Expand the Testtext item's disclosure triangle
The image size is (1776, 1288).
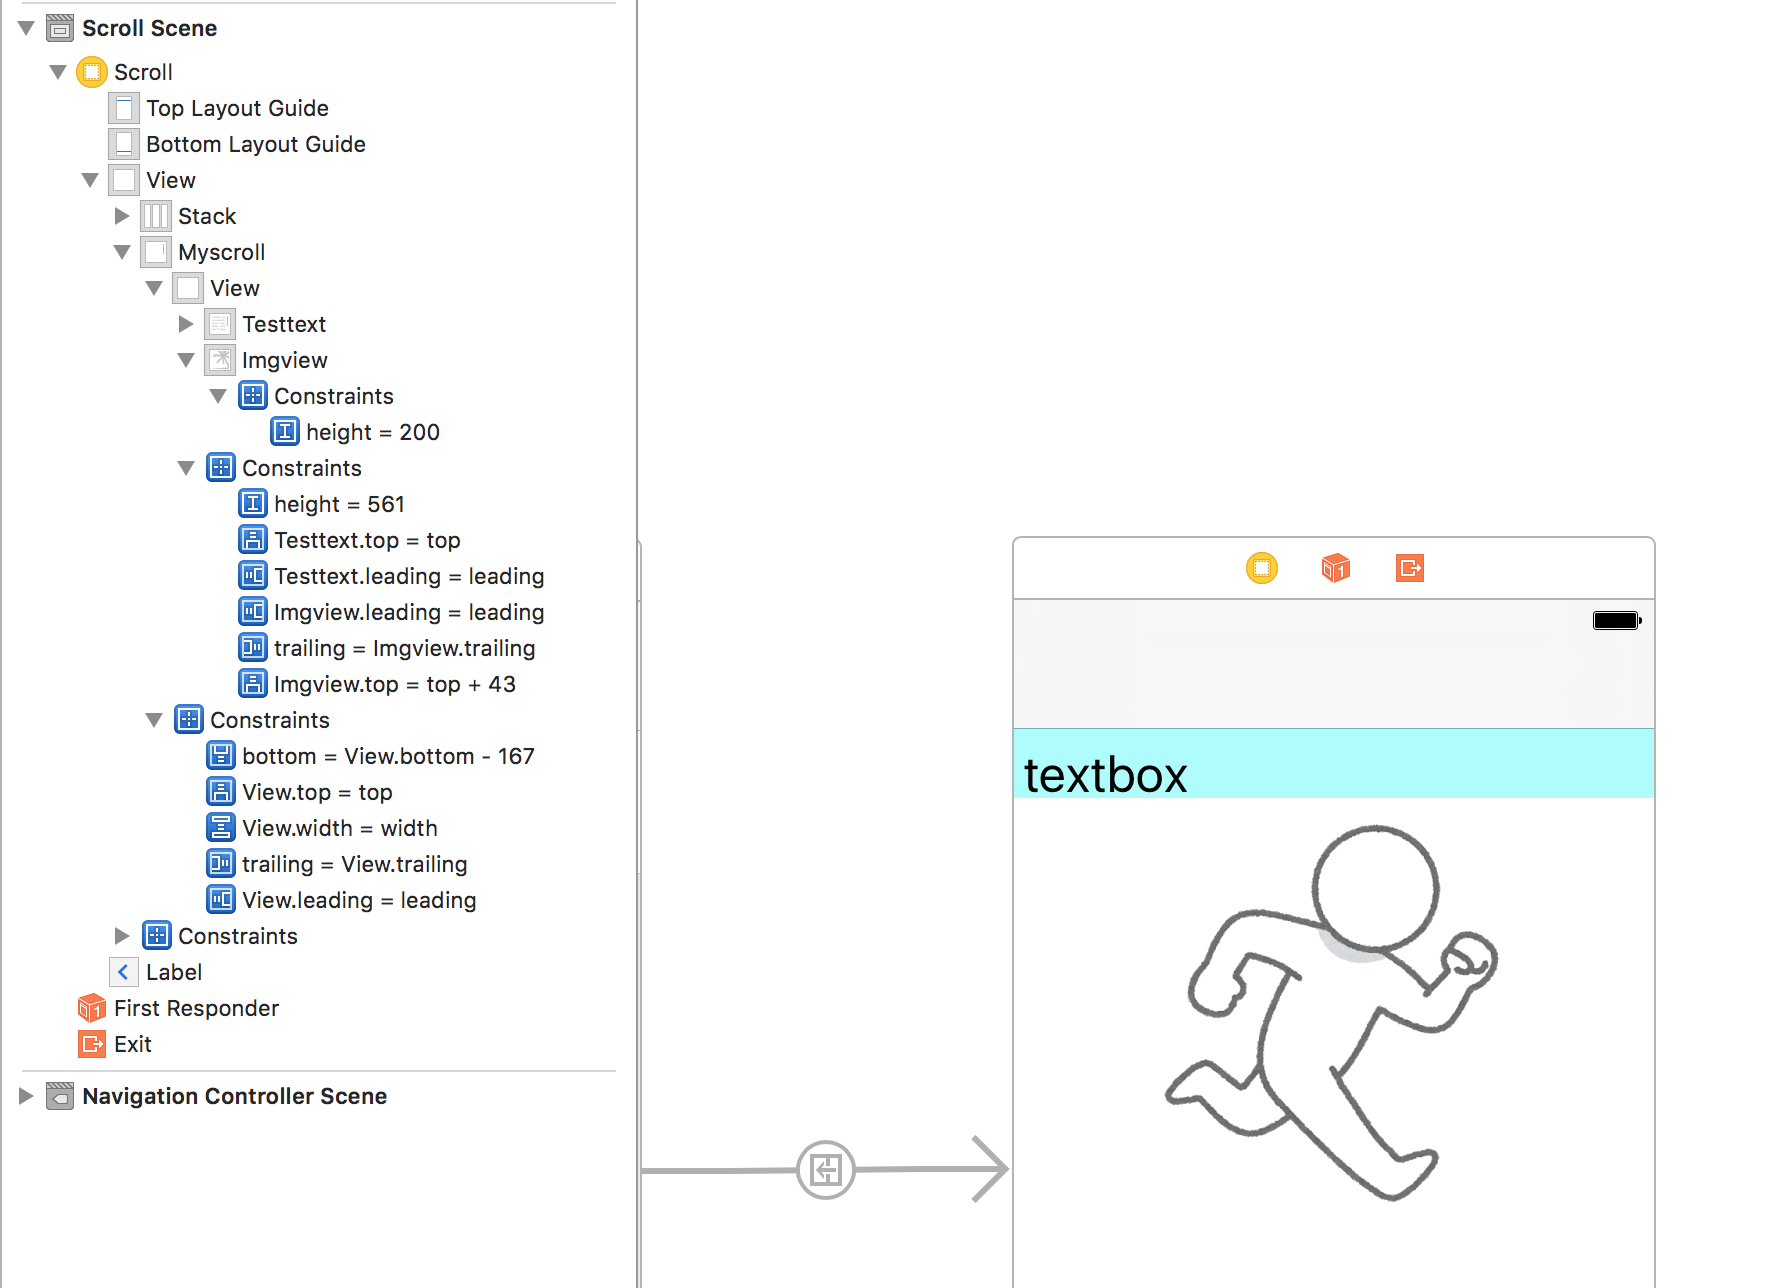click(186, 323)
